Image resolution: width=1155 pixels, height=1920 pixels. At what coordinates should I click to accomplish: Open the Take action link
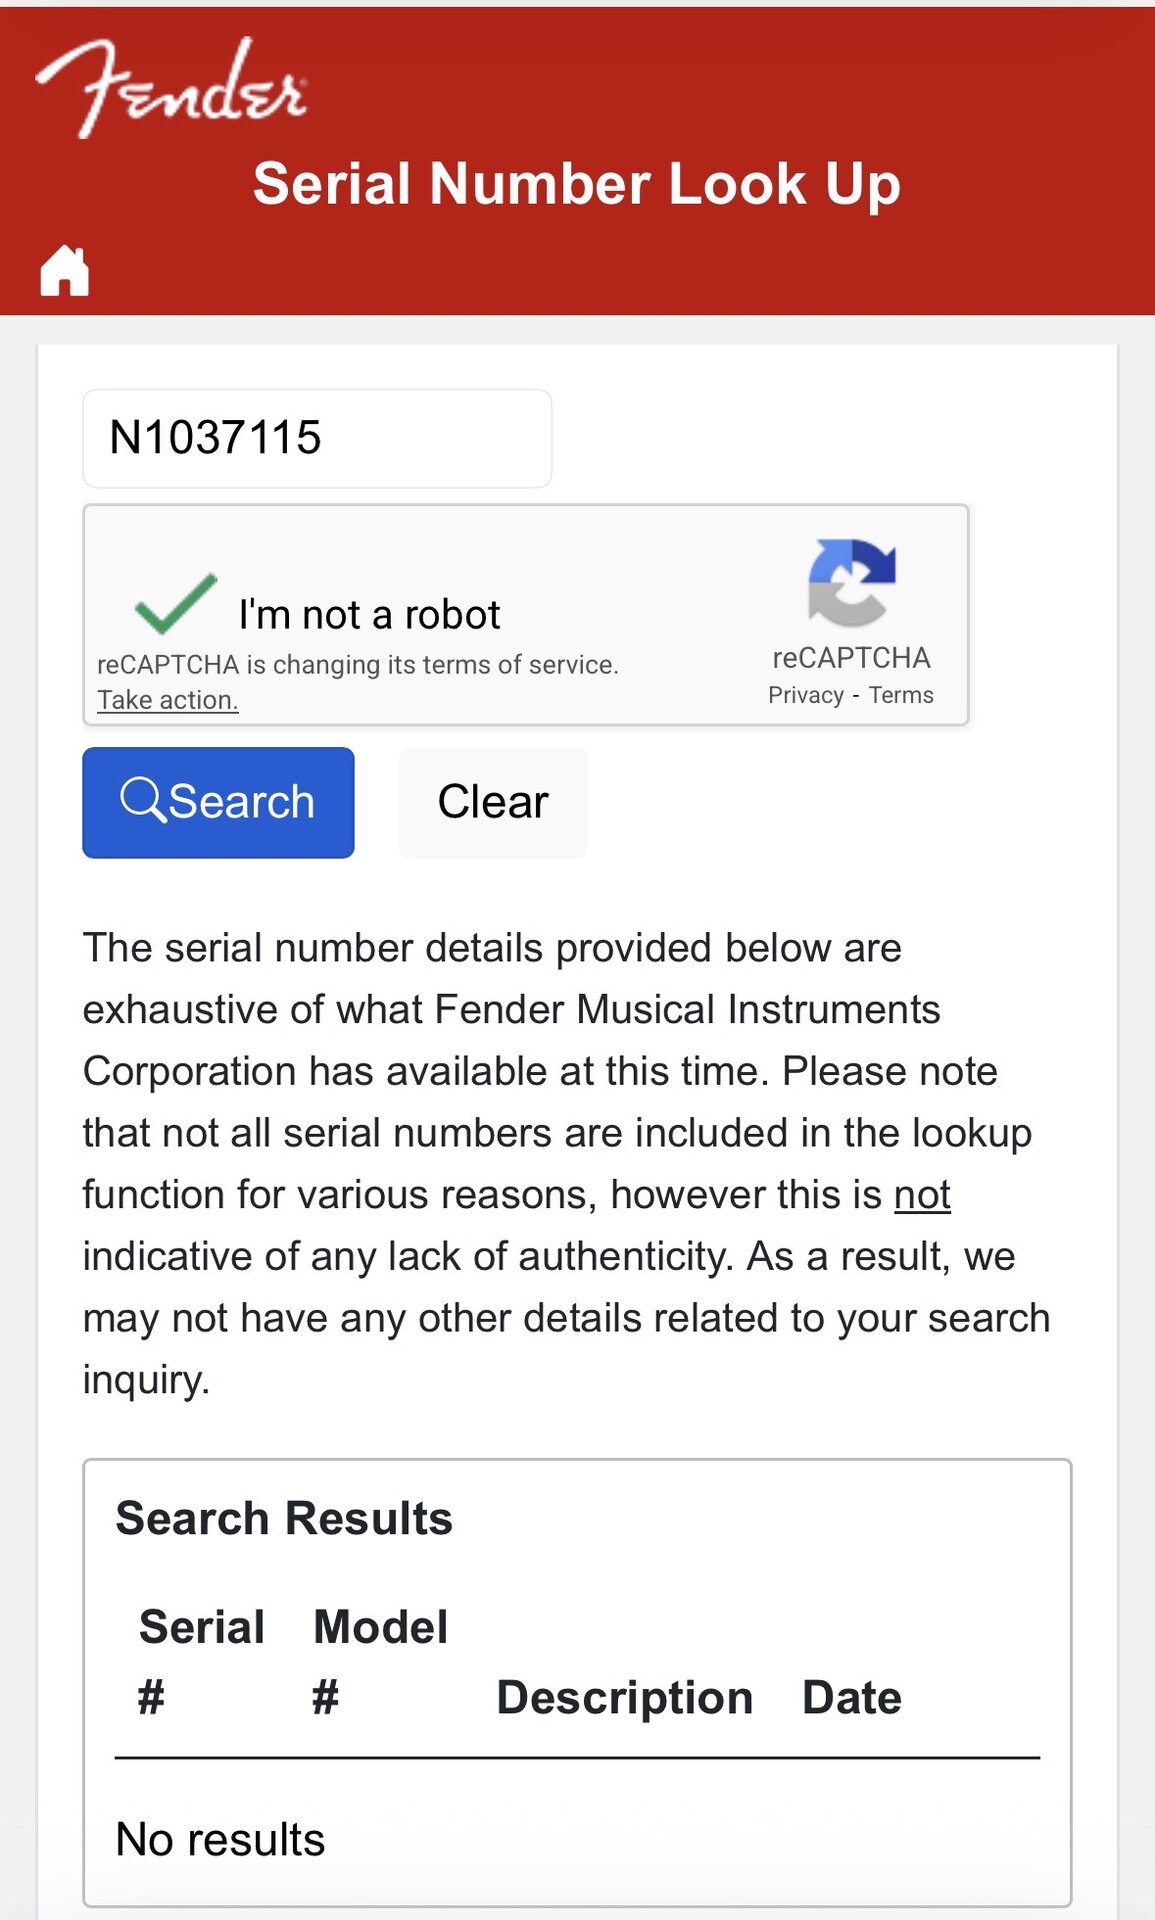coord(167,700)
